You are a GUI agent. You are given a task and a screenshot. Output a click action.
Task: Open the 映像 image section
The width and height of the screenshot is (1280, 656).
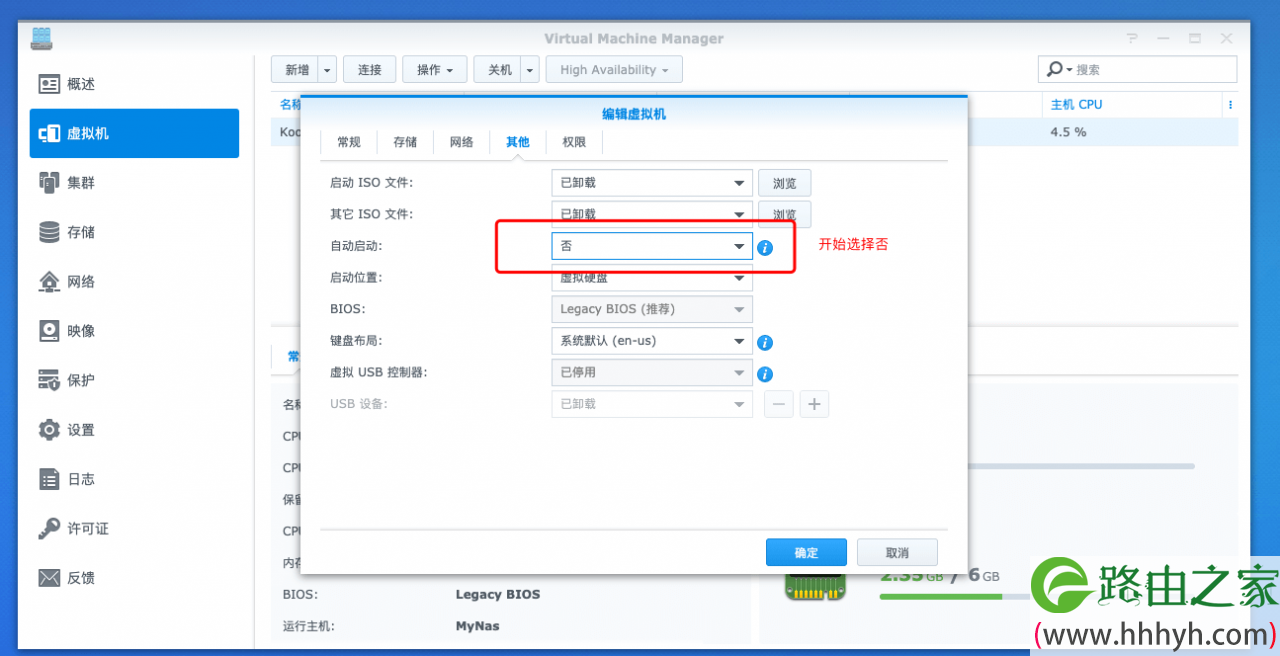click(x=134, y=330)
